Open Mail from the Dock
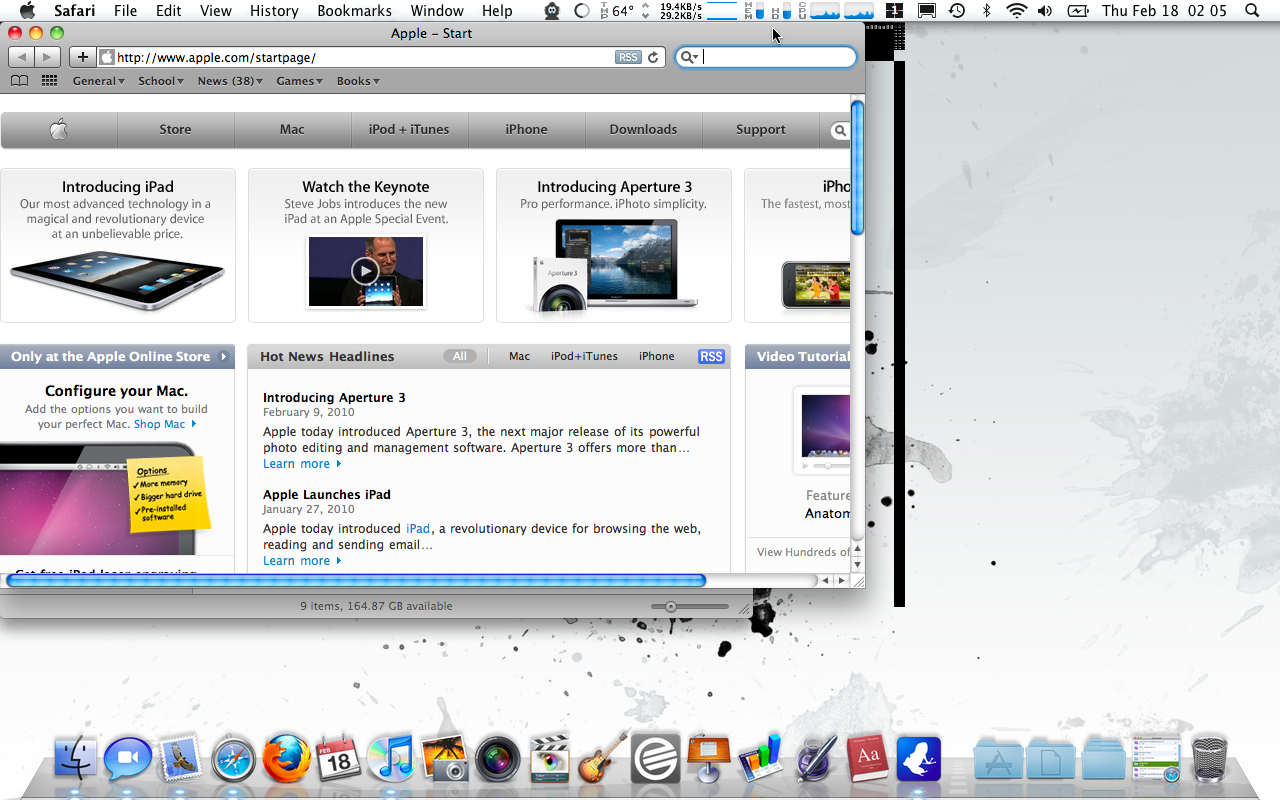This screenshot has width=1280, height=800. coord(181,759)
